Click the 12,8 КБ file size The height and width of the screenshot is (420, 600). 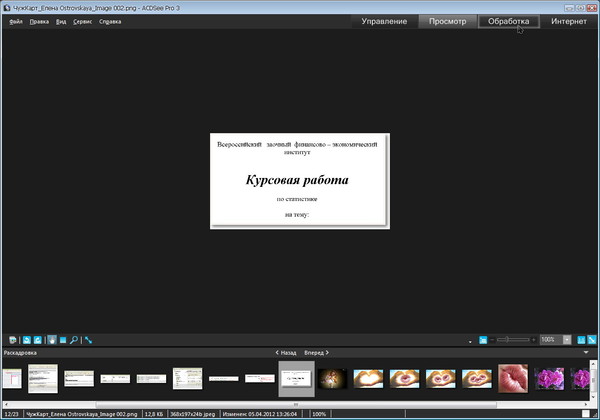tap(154, 414)
